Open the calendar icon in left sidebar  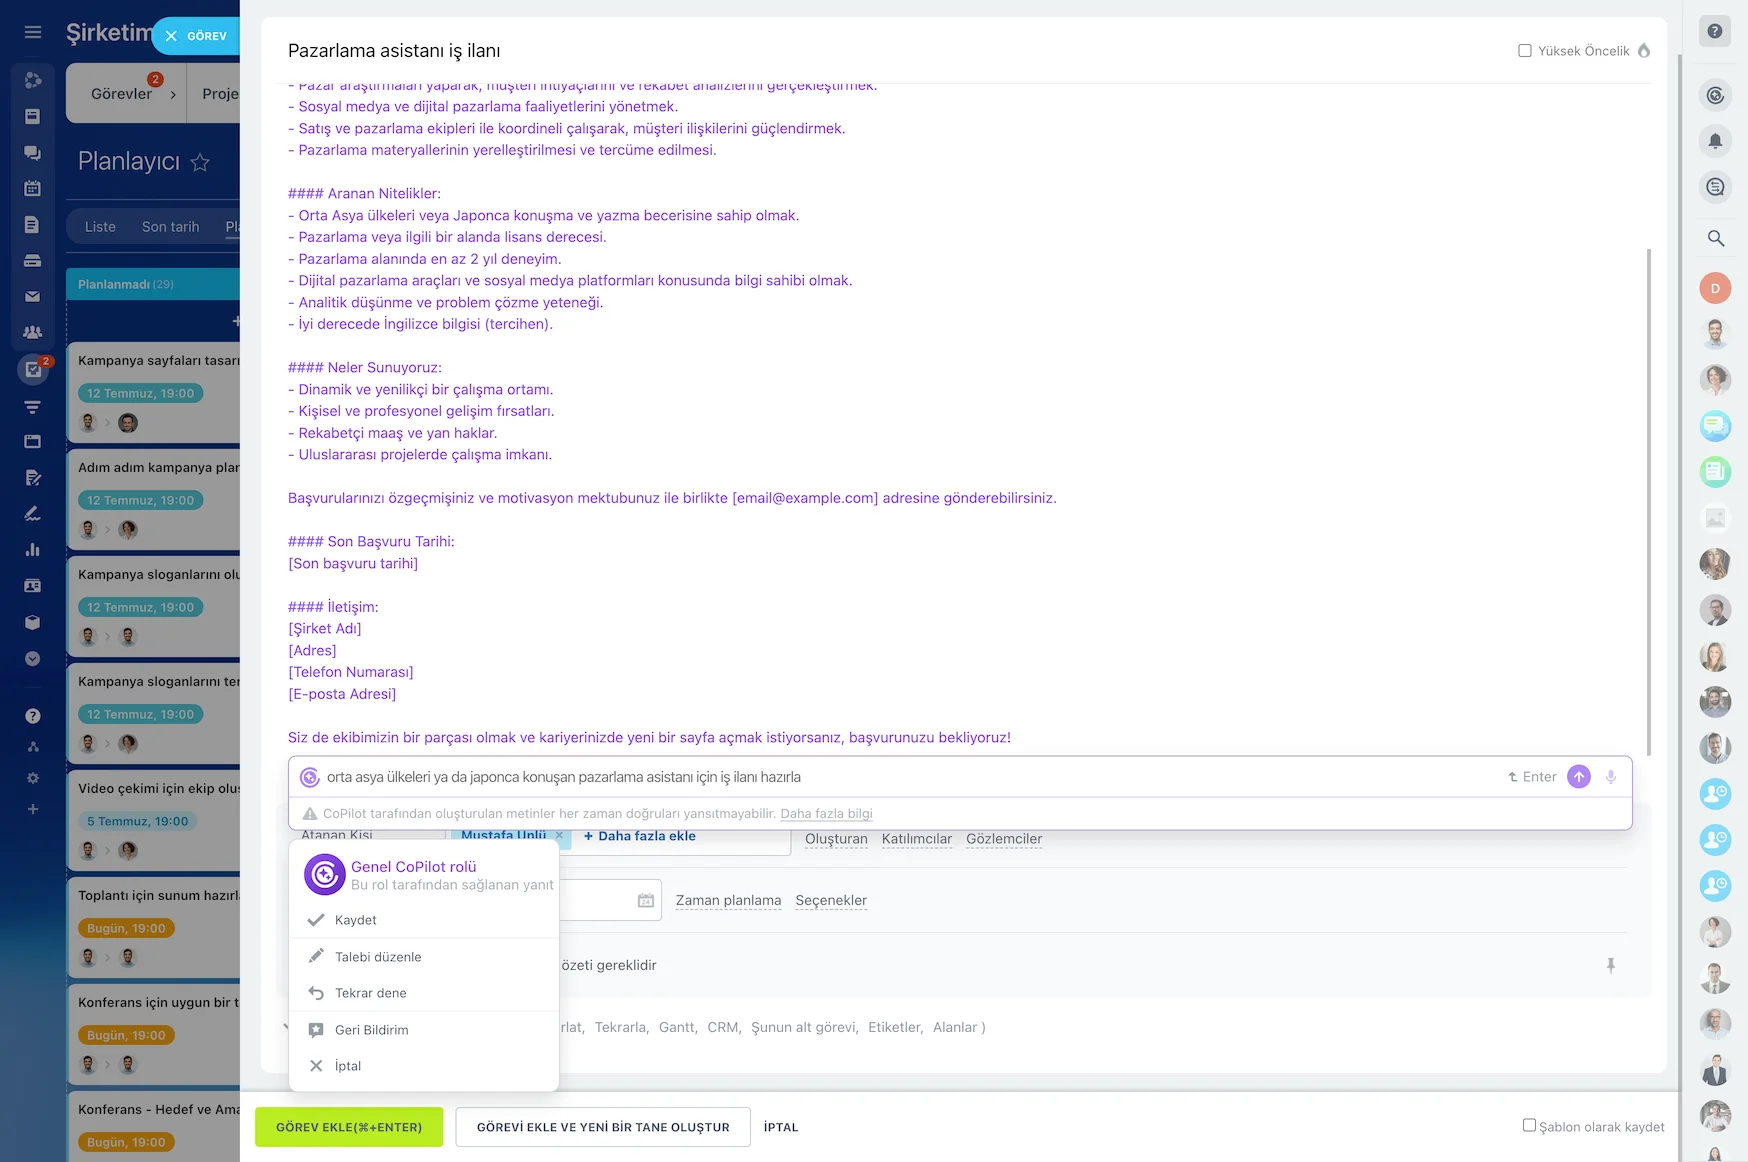point(33,188)
